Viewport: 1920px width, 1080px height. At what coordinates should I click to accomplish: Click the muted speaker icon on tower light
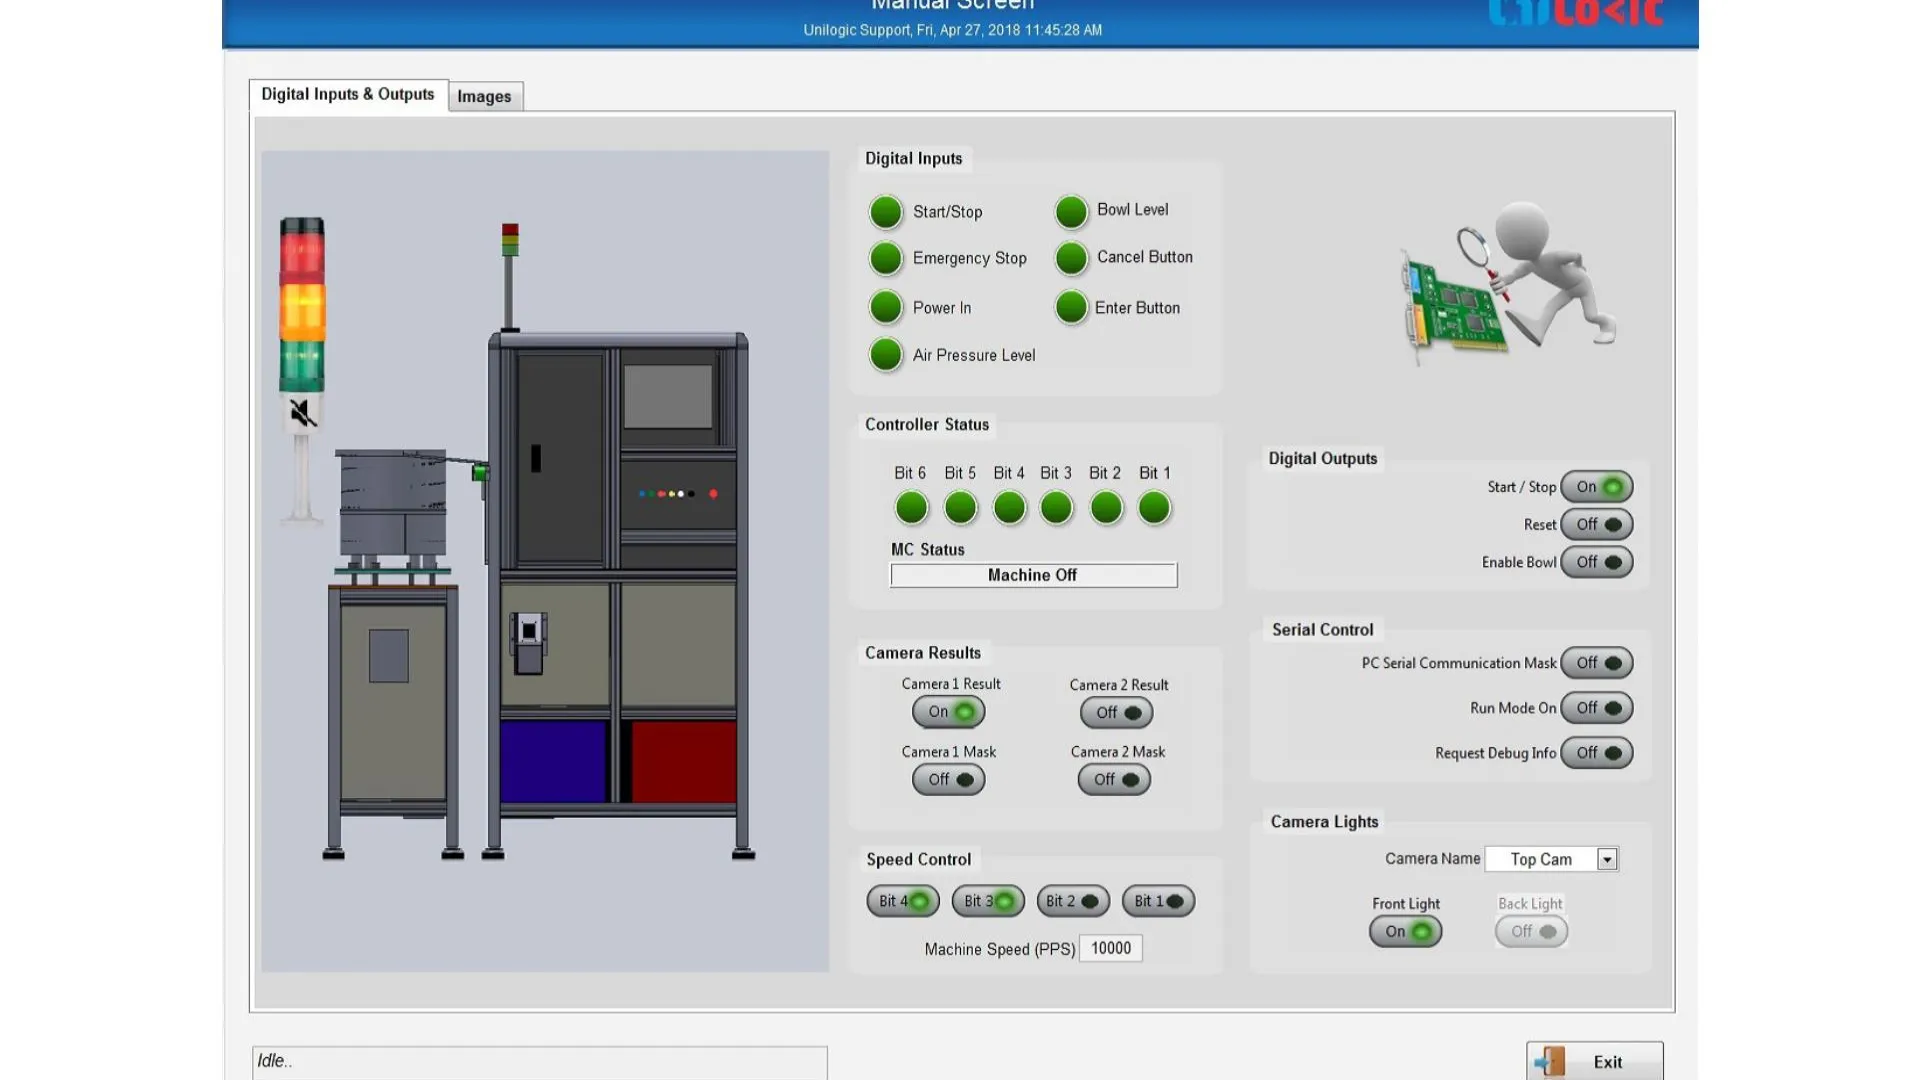click(x=303, y=413)
